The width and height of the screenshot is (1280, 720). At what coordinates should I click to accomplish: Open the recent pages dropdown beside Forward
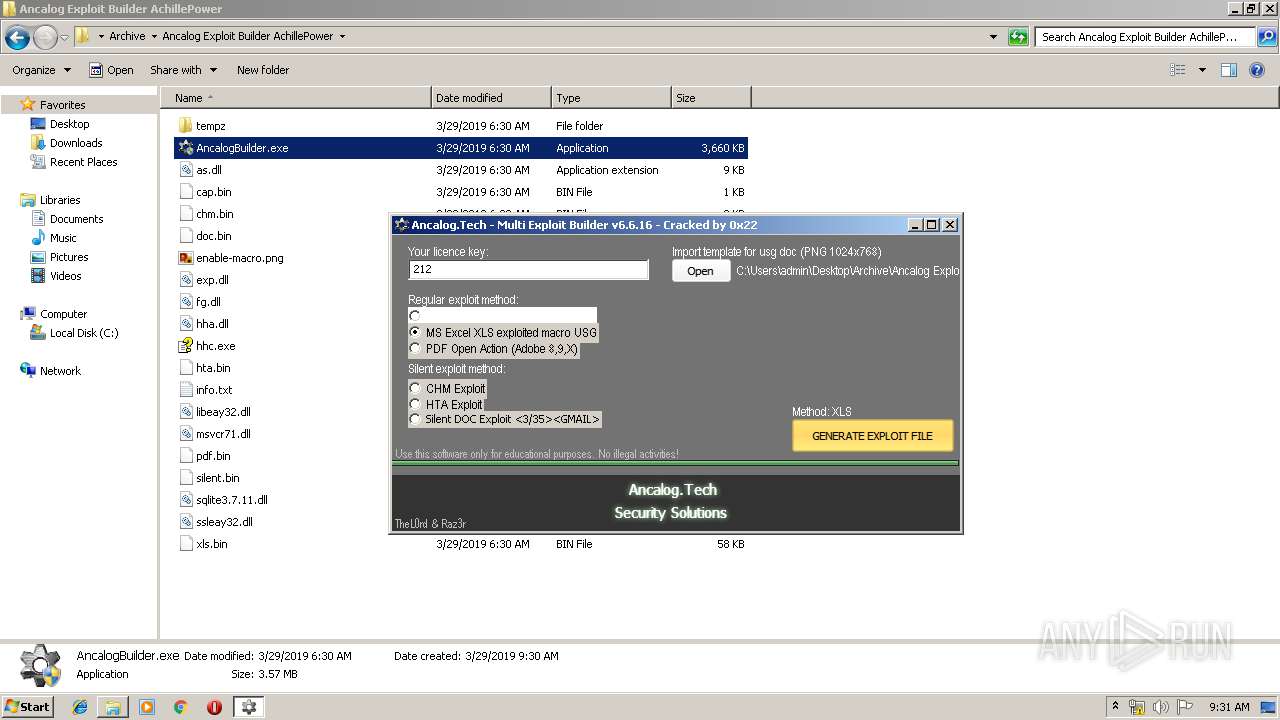click(x=64, y=38)
